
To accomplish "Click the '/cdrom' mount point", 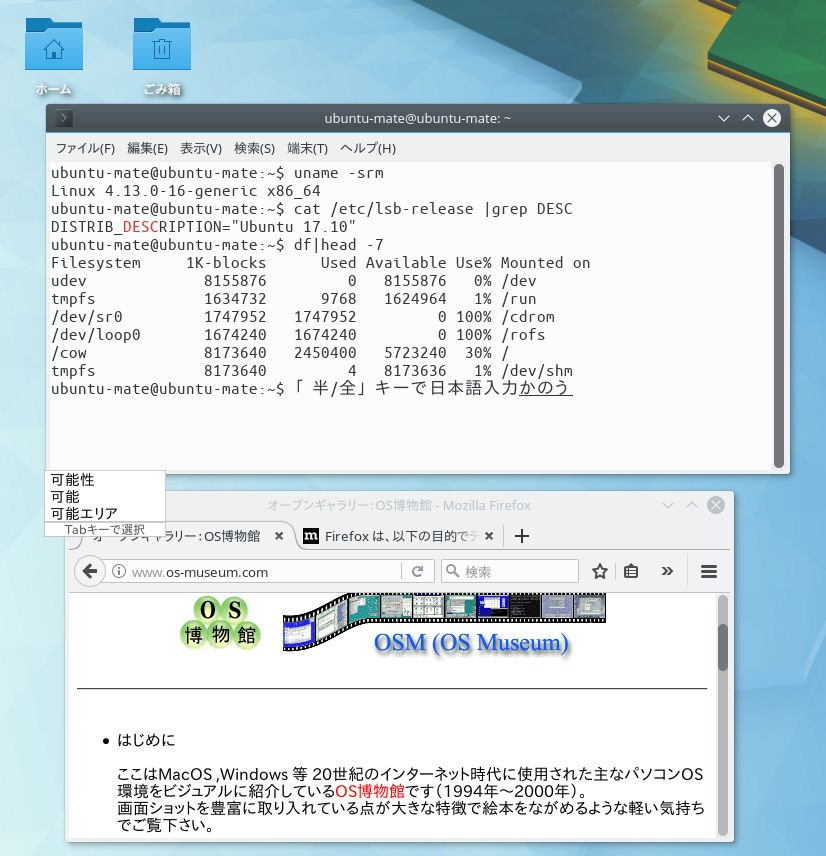I will click(x=528, y=317).
